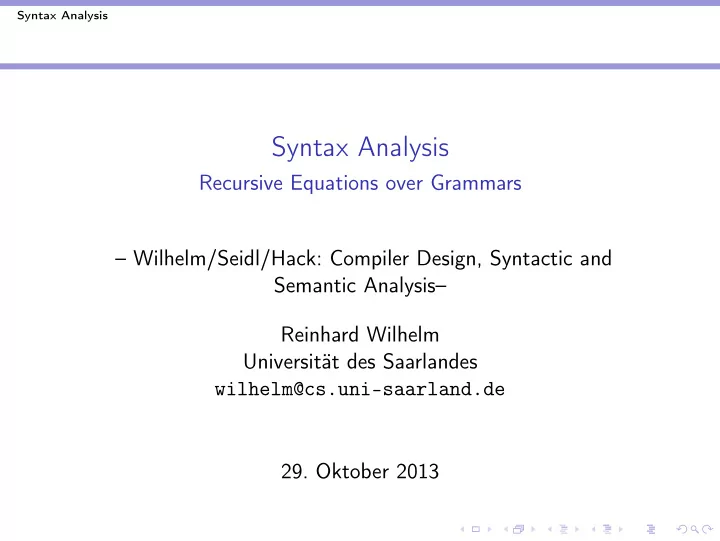Viewport: 720px width, 541px height.
Task: Click the go forward curved arrow icon
Action: [x=707, y=529]
